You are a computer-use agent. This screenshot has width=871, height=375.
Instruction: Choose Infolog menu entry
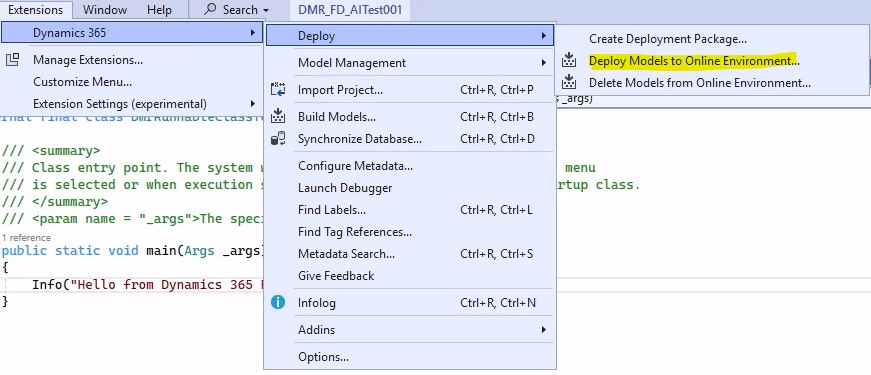coord(410,303)
